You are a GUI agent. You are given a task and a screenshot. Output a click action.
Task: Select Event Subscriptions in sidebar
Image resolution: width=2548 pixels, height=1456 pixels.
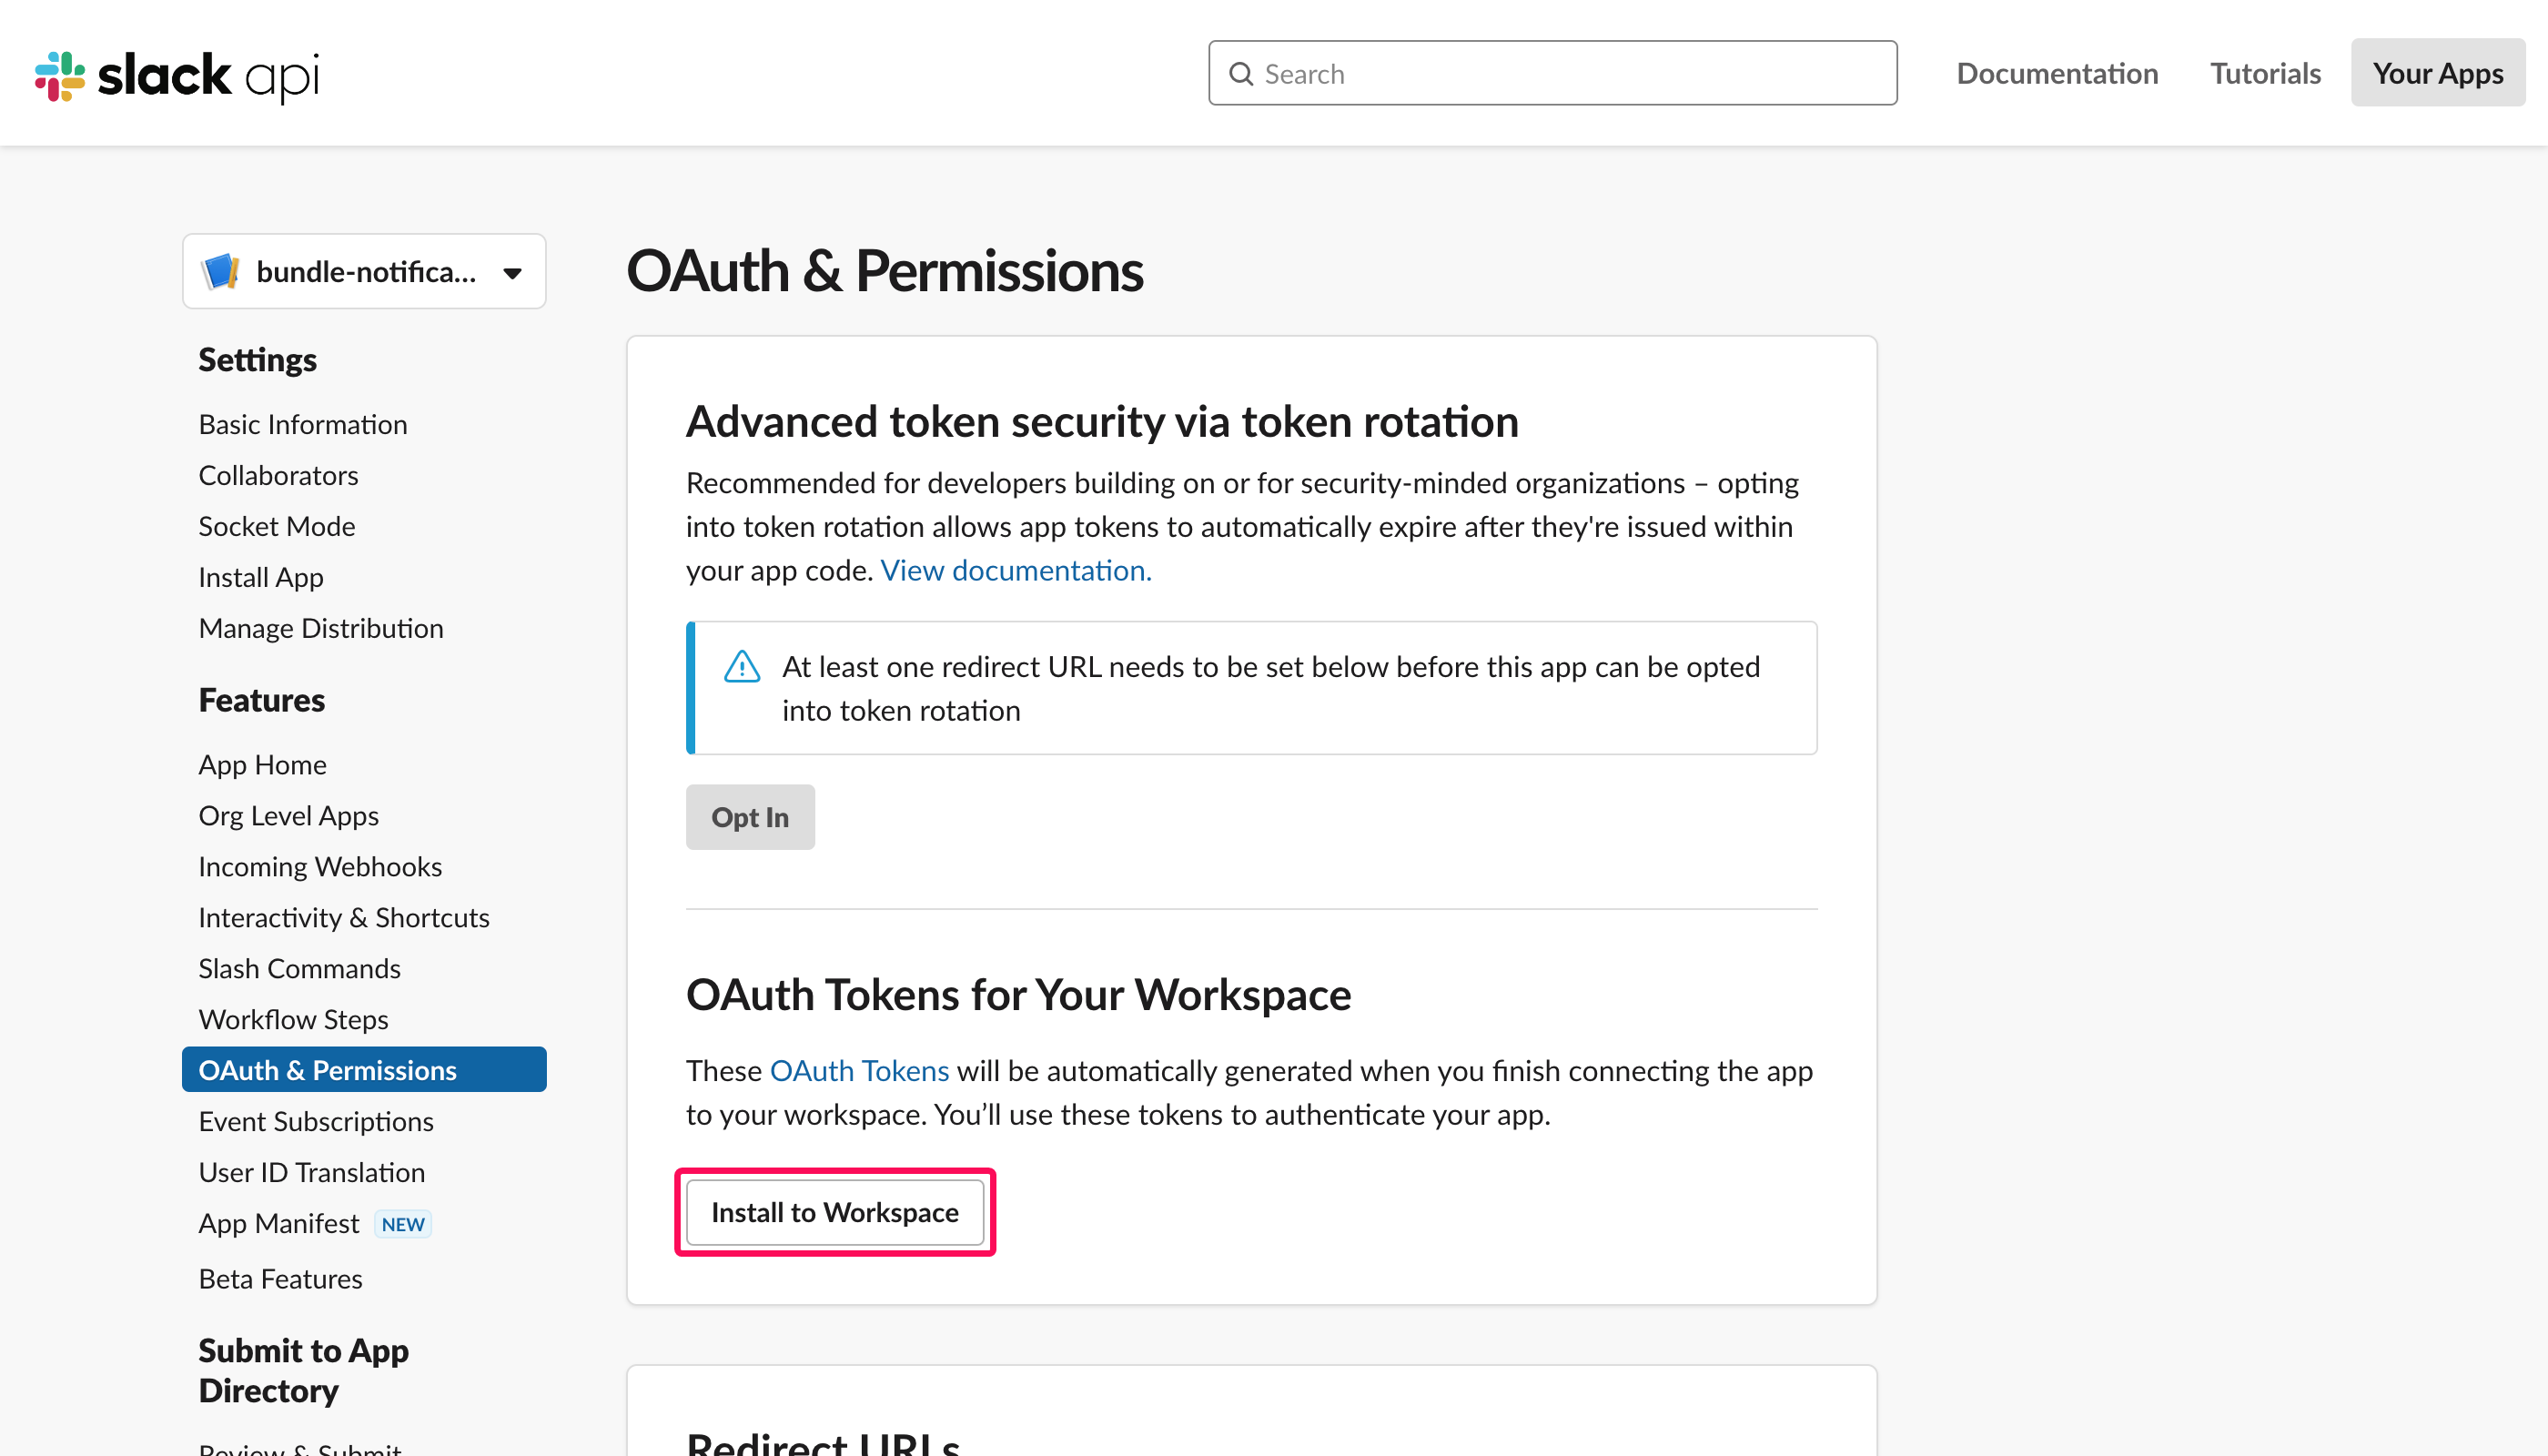[316, 1121]
